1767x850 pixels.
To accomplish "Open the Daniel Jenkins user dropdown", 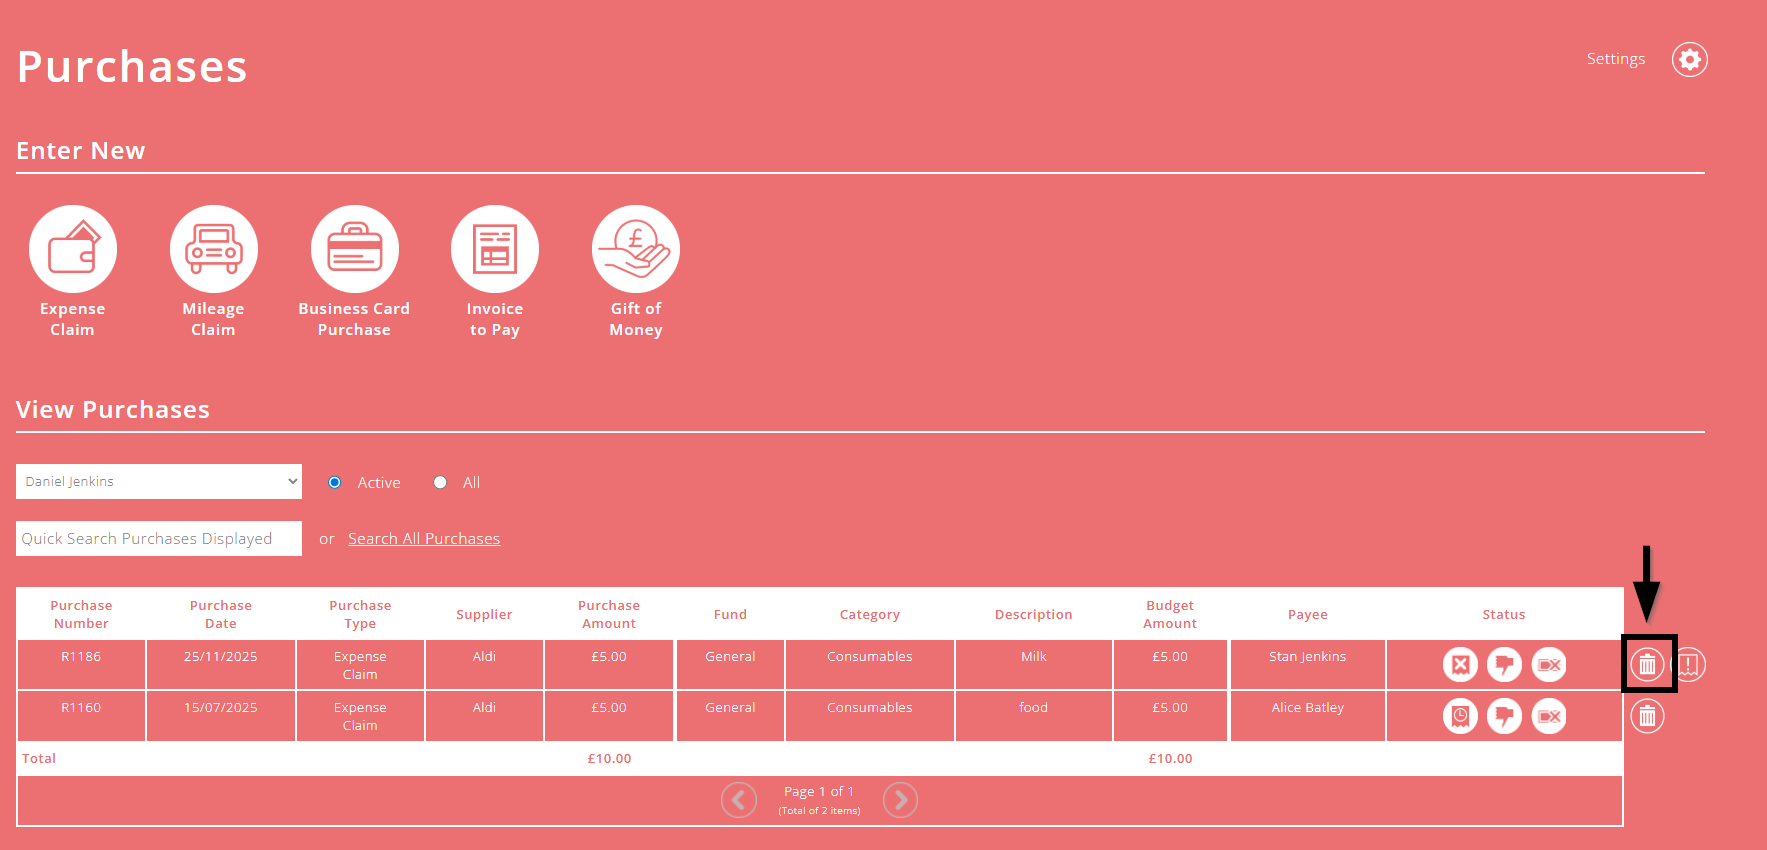I will [x=159, y=481].
